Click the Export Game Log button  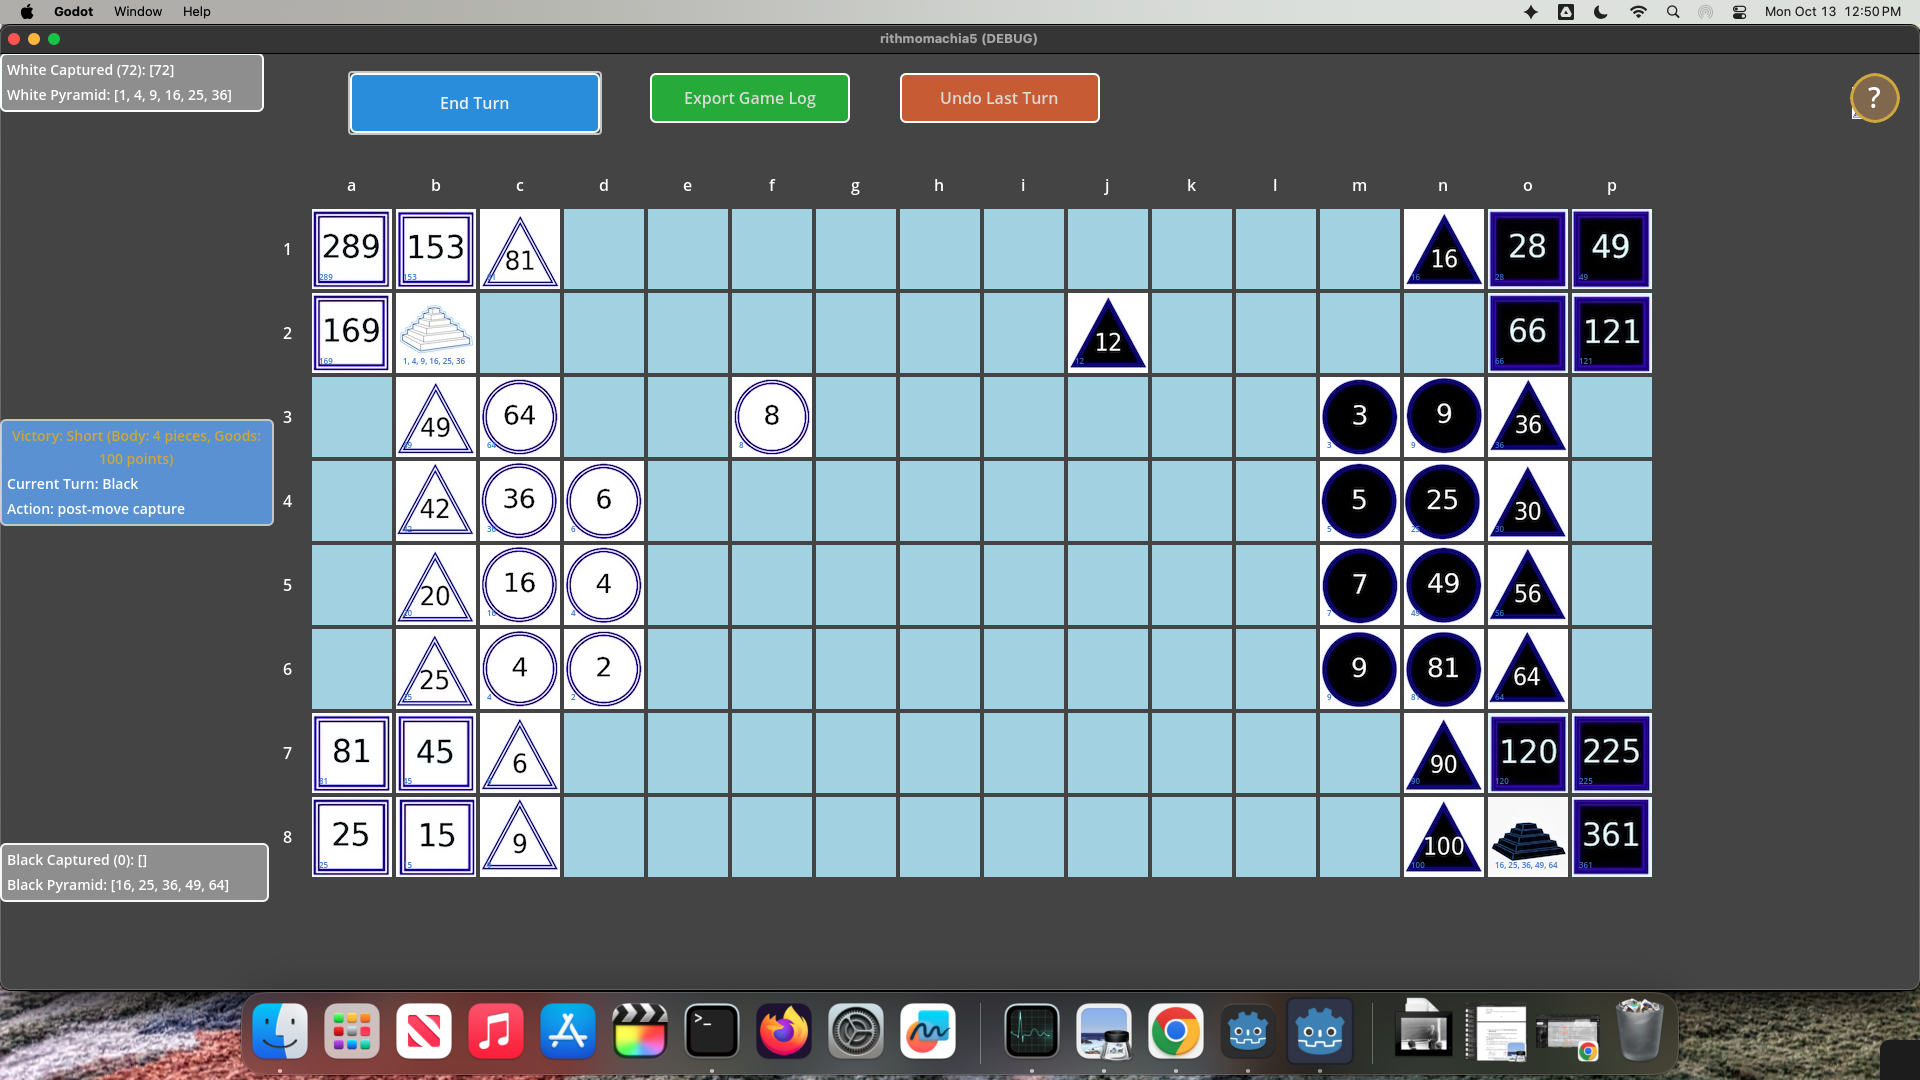(x=750, y=98)
